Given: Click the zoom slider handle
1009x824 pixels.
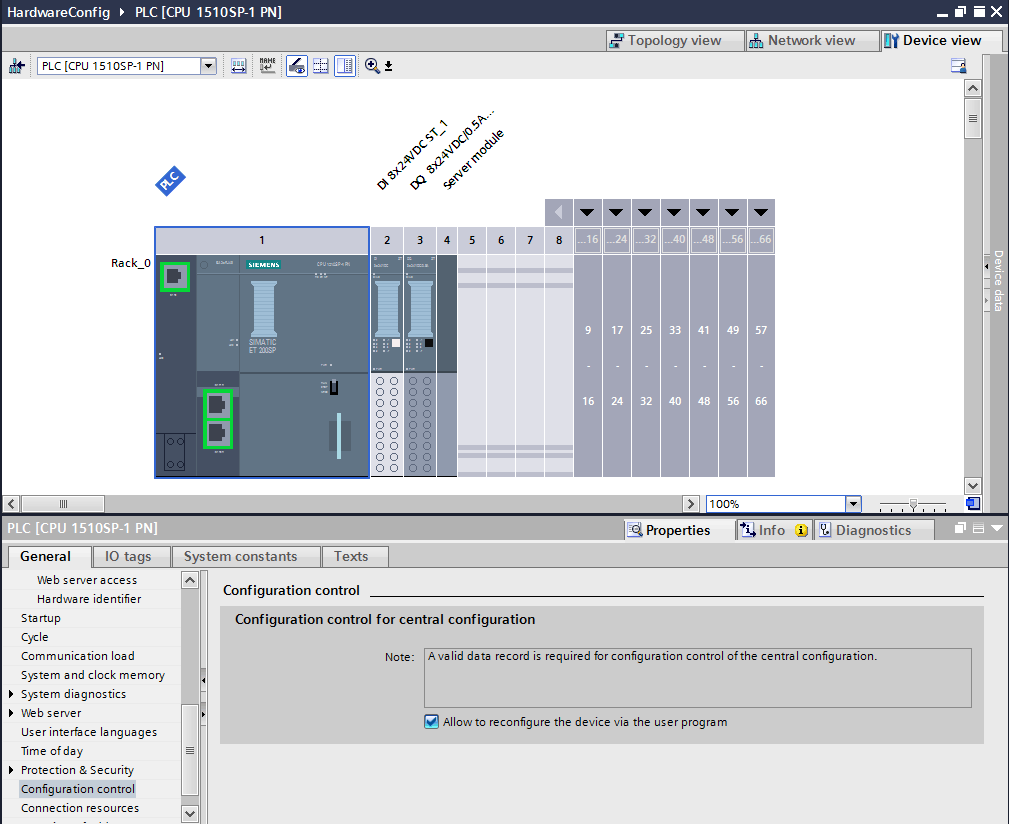Looking at the screenshot, I should [913, 505].
